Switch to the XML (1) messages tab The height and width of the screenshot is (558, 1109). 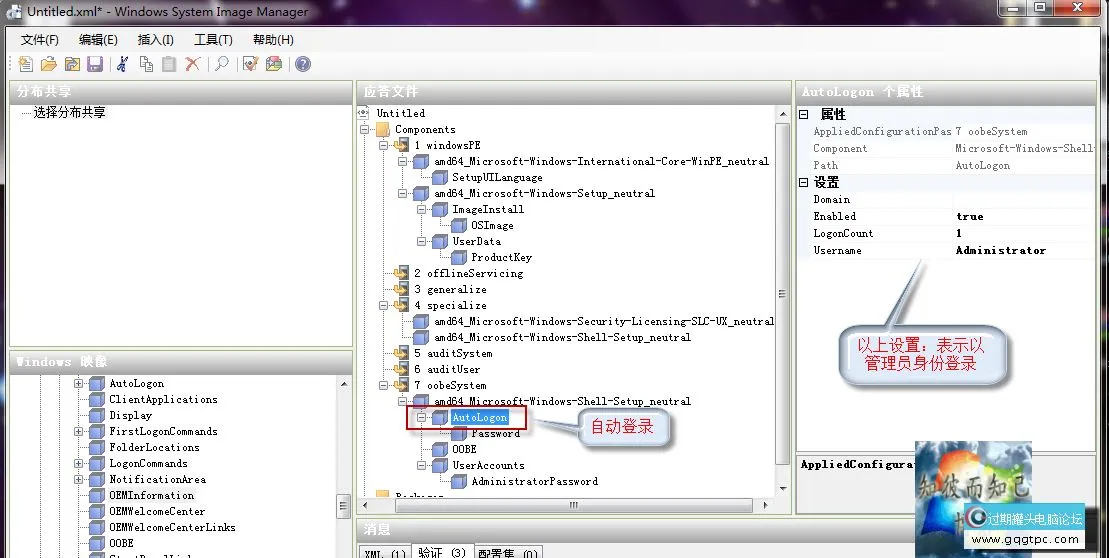[x=383, y=552]
